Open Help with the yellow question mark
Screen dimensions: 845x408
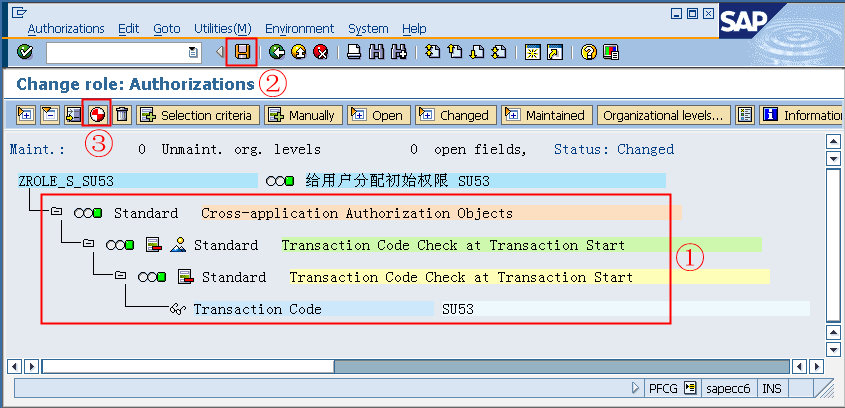(x=589, y=52)
